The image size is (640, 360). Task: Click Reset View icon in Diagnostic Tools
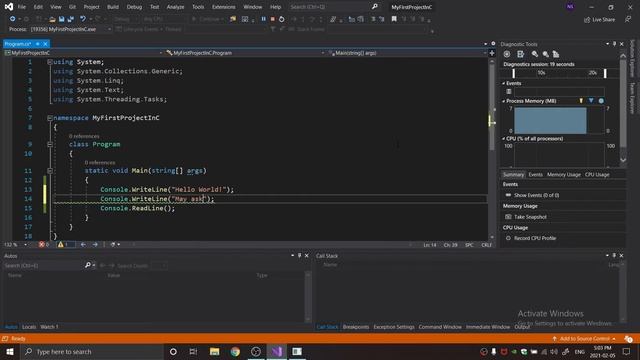click(x=556, y=54)
